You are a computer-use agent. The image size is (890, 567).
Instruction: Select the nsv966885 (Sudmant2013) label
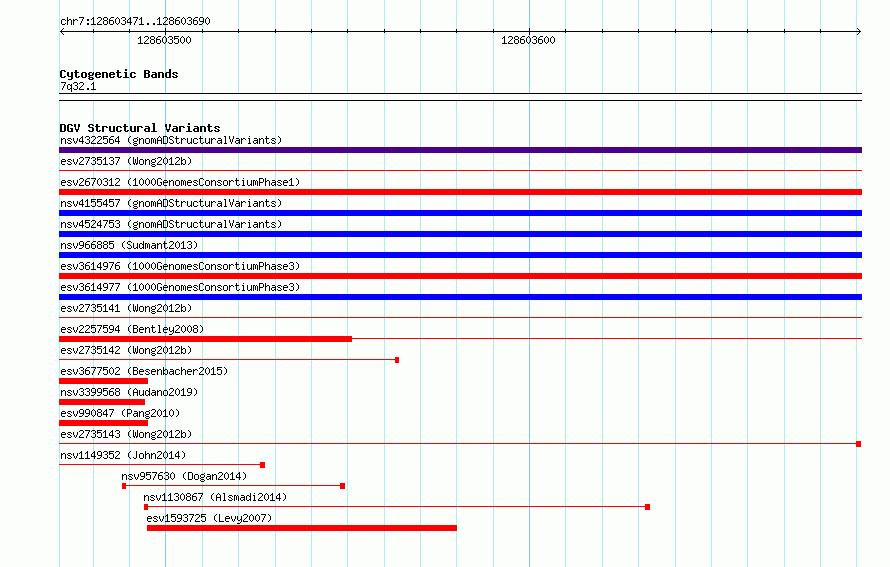(x=129, y=245)
